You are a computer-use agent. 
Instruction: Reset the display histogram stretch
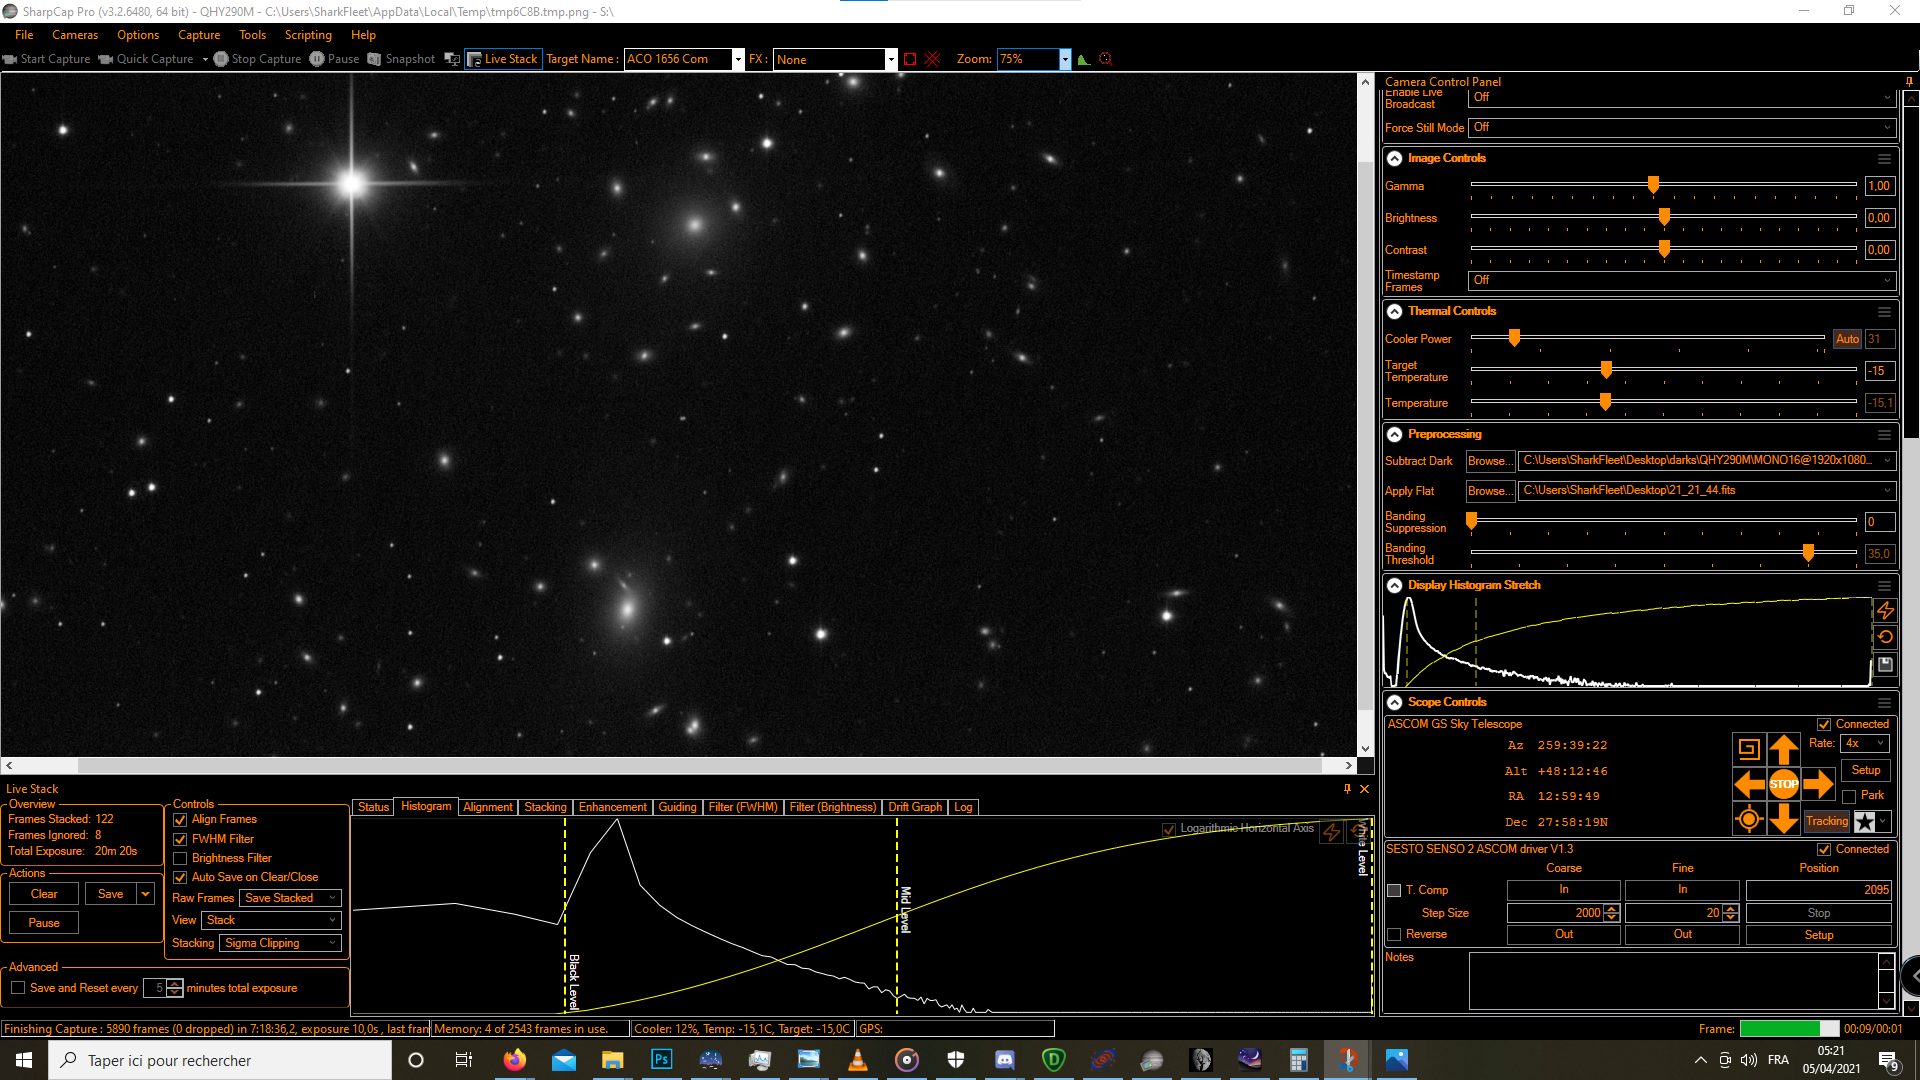tap(1885, 637)
